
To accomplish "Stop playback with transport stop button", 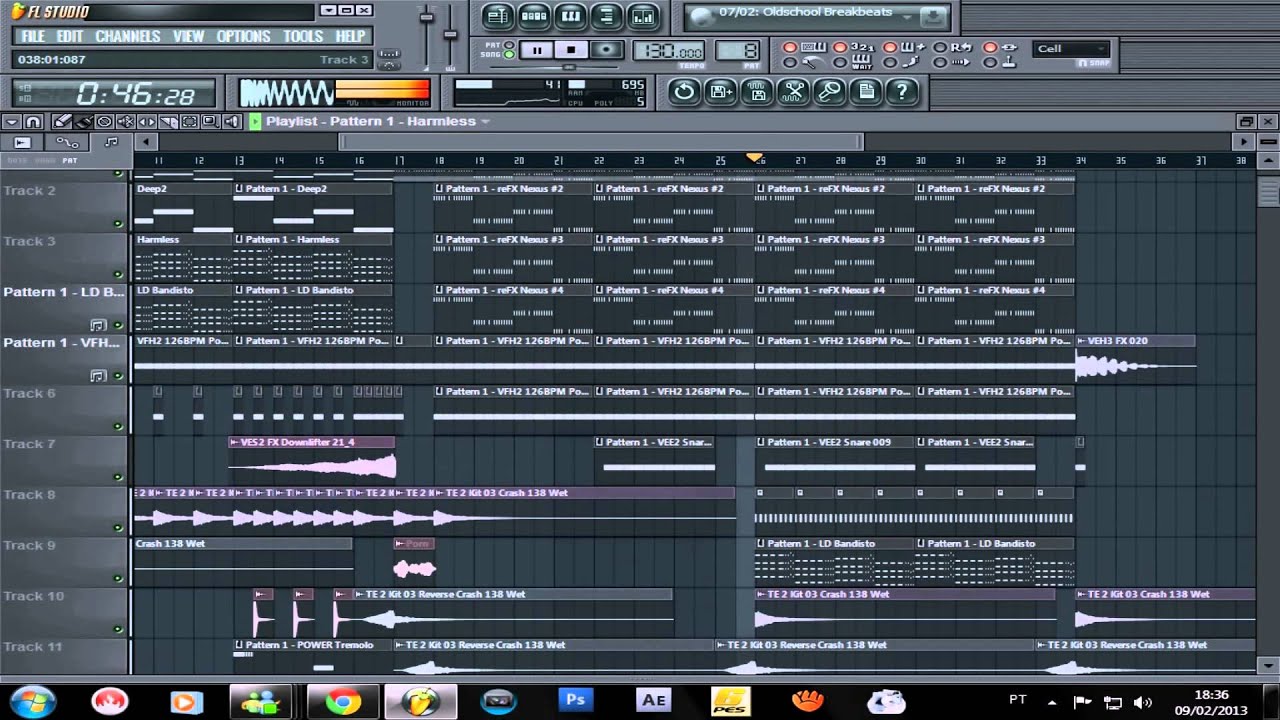I will [x=571, y=50].
